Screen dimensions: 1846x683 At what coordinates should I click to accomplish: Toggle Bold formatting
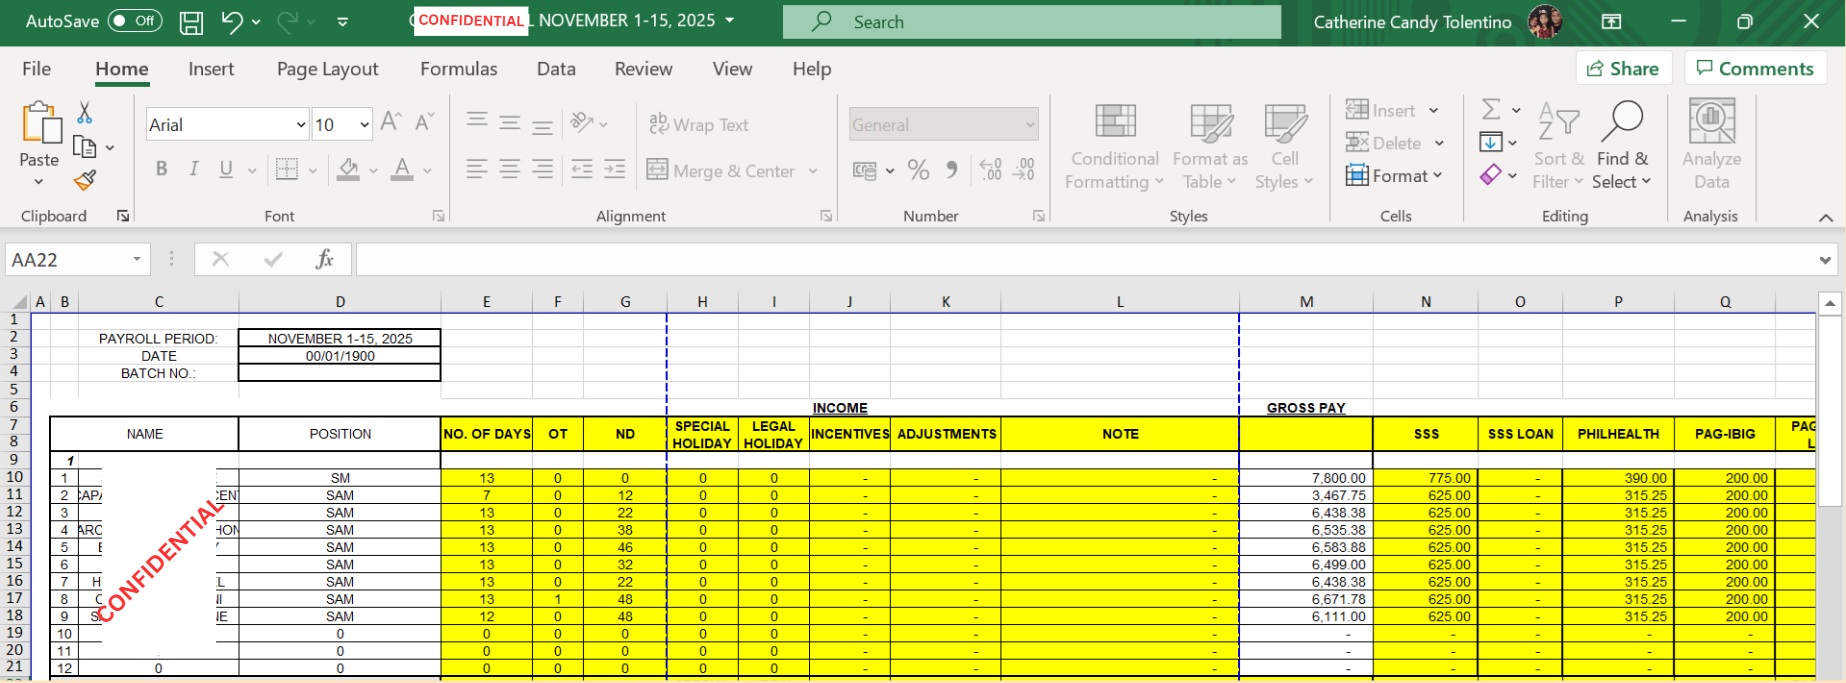(x=161, y=170)
